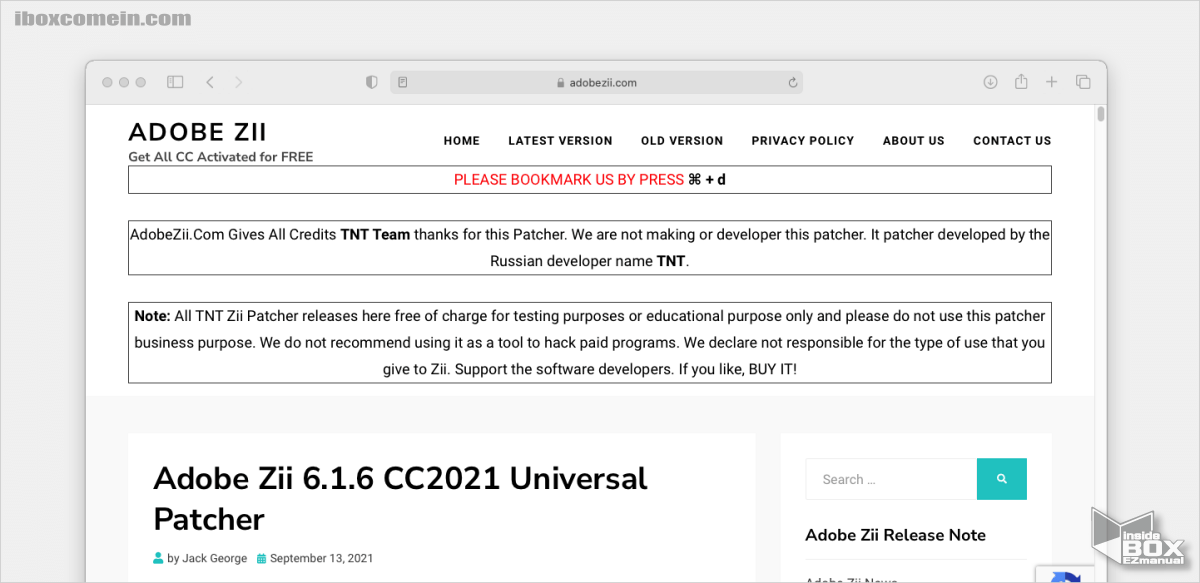Click the calendar icon beside the date

(x=261, y=558)
